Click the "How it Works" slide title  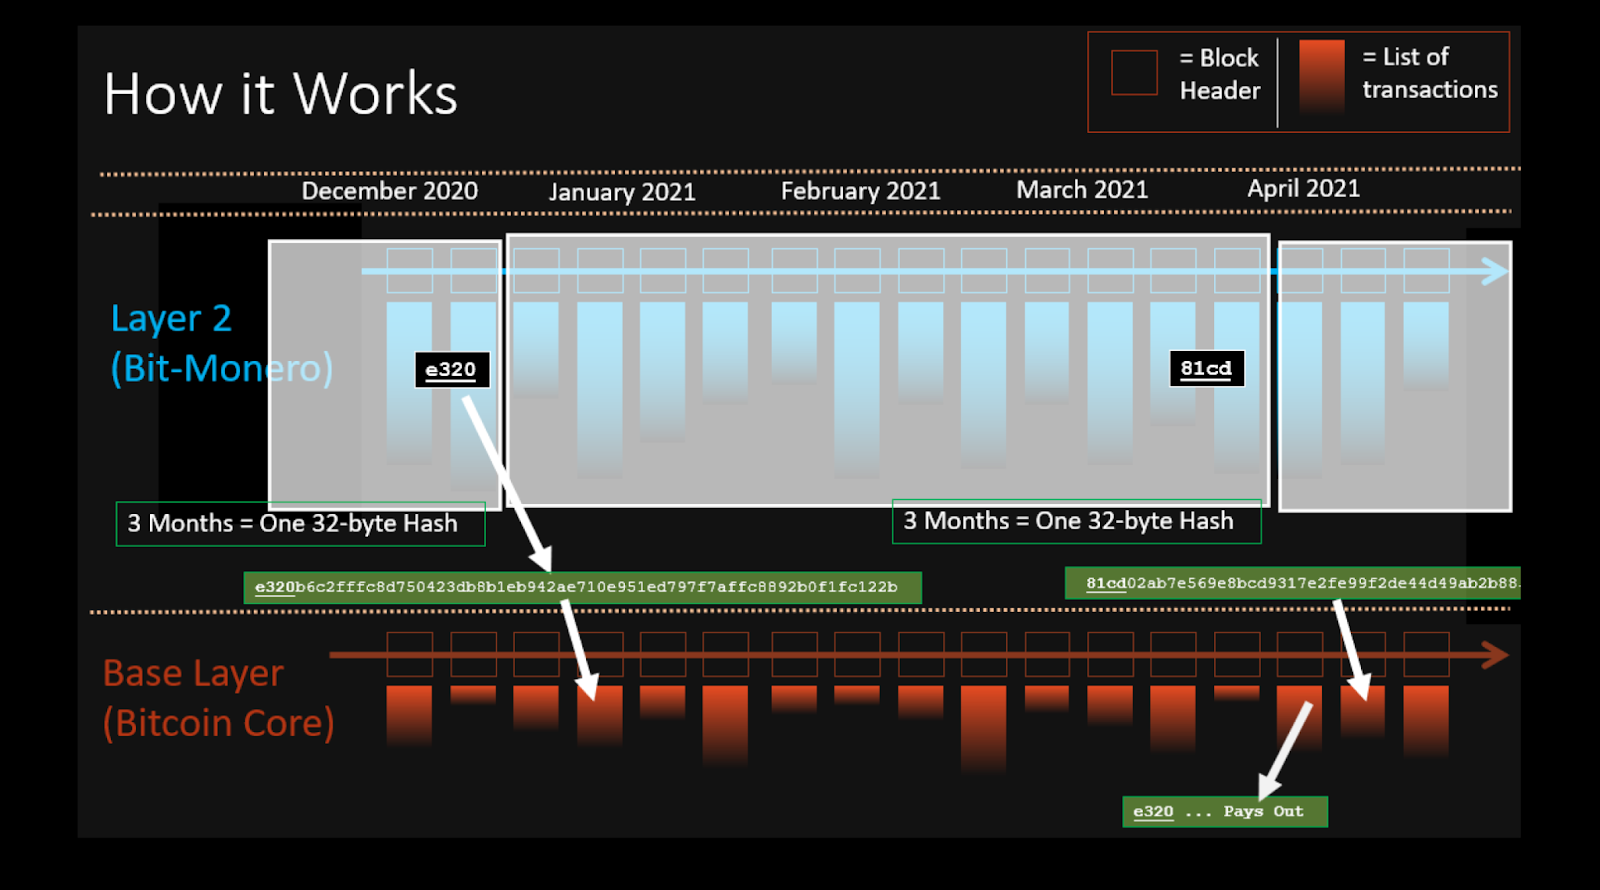point(280,94)
